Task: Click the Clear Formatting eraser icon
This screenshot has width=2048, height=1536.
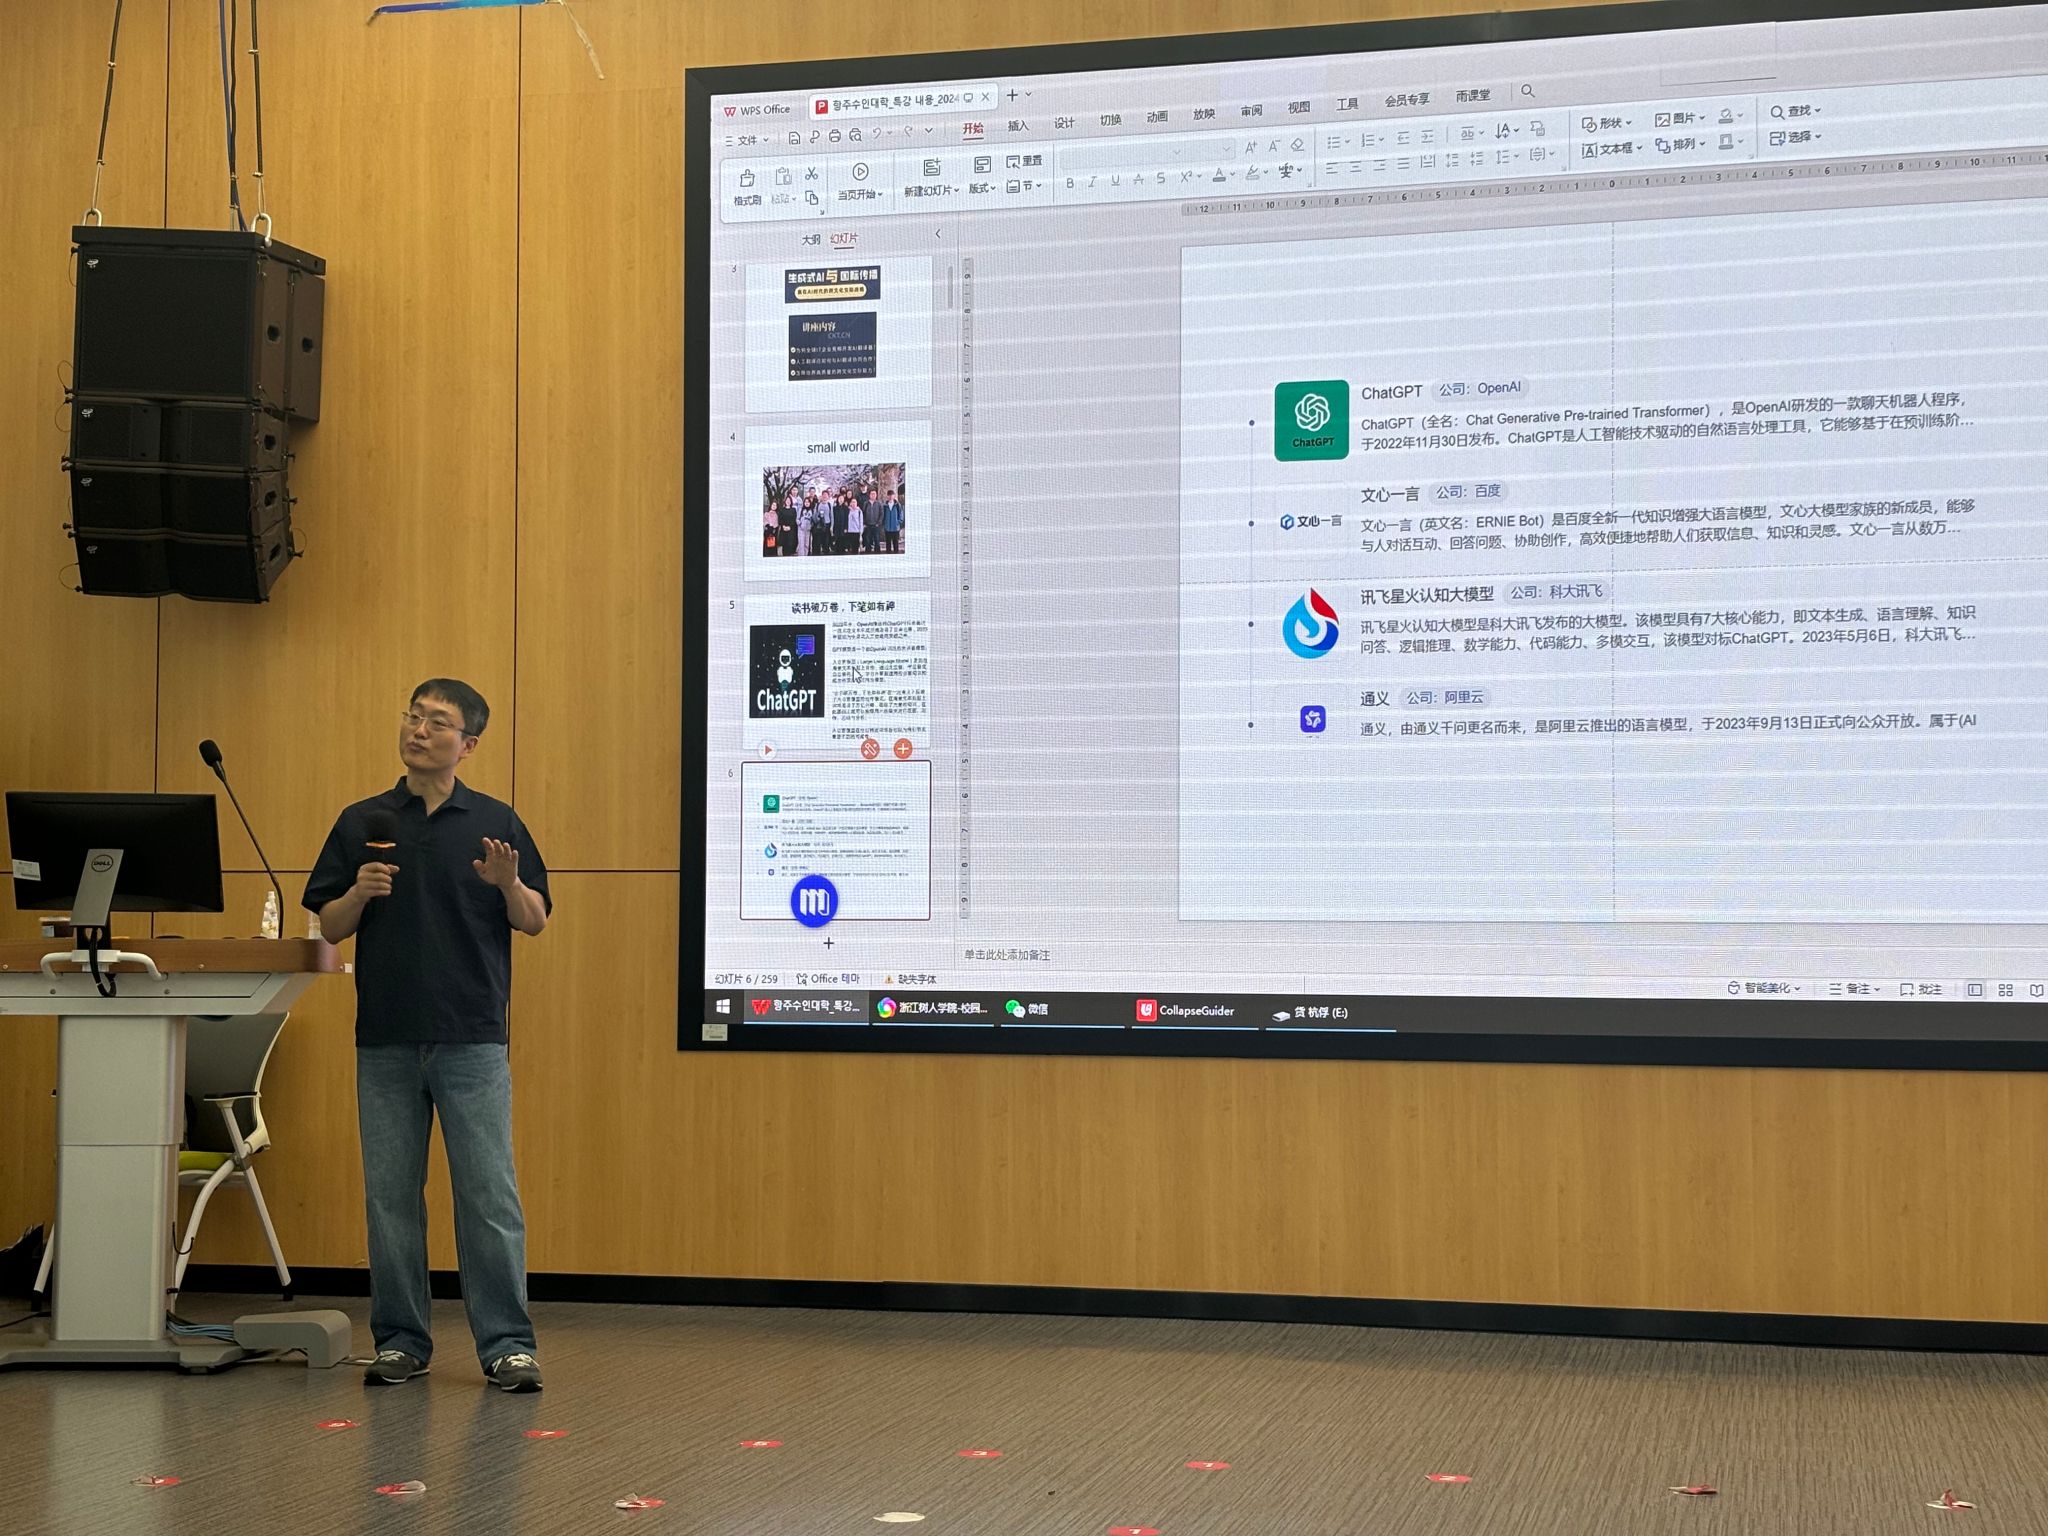Action: (1297, 146)
